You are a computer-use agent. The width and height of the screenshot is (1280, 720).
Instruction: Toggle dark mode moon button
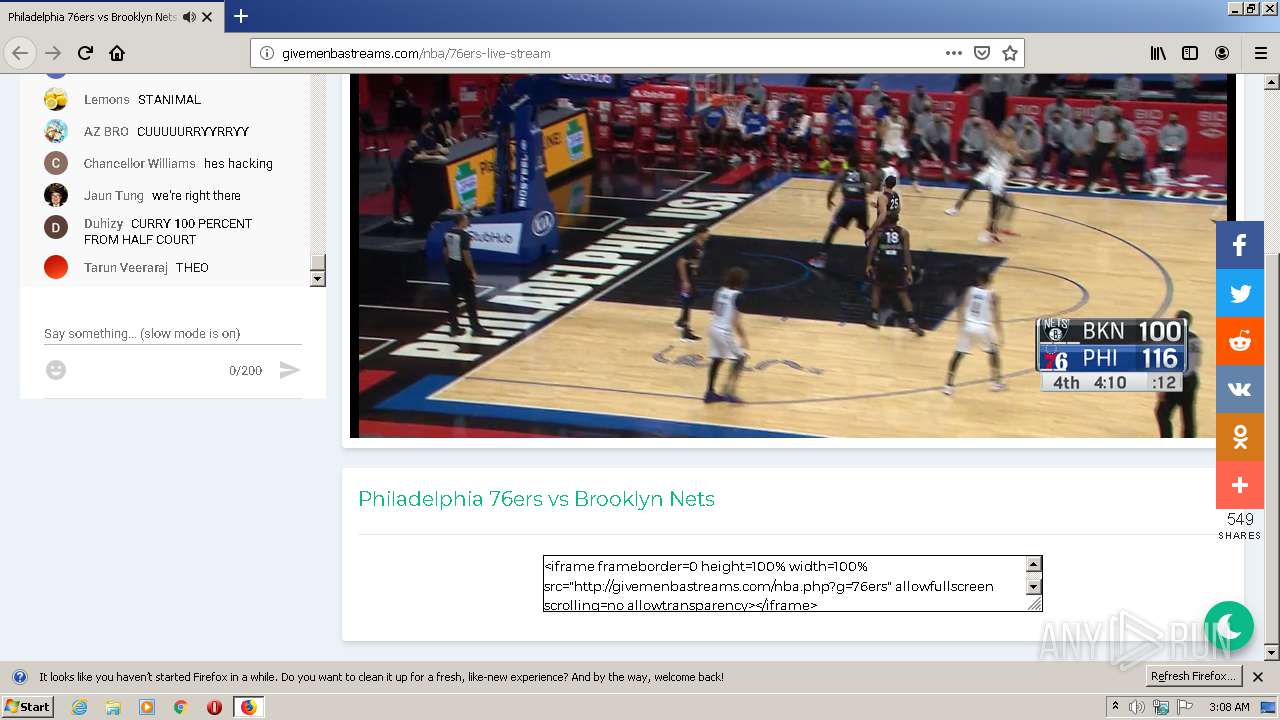pyautogui.click(x=1229, y=625)
